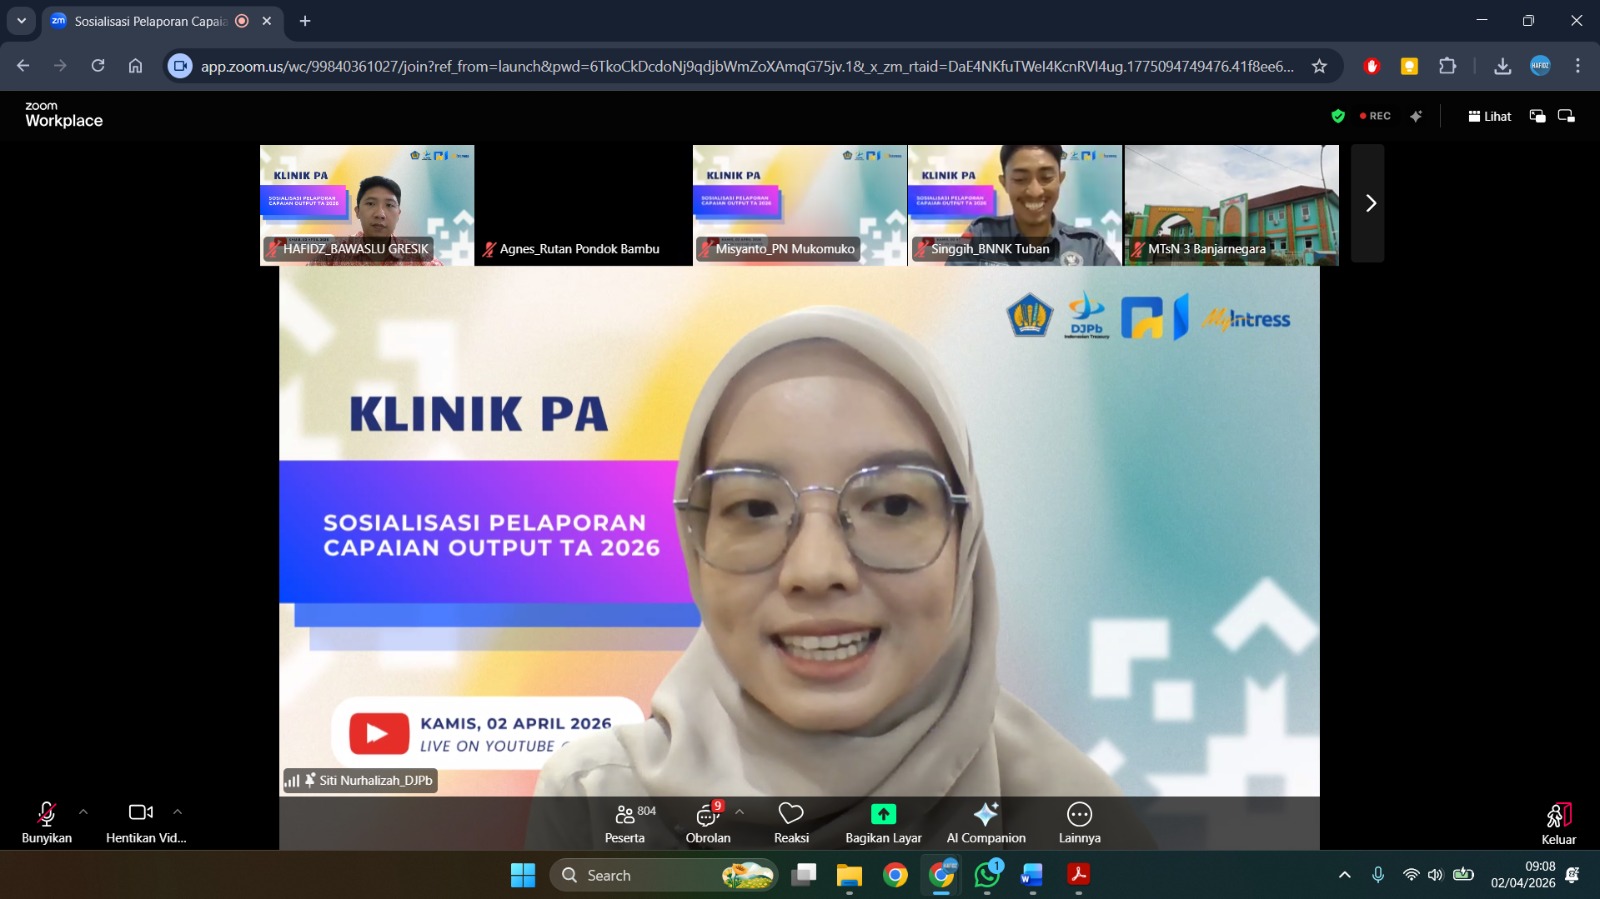Open the Reaksi reactions menu
The image size is (1600, 899).
point(791,823)
